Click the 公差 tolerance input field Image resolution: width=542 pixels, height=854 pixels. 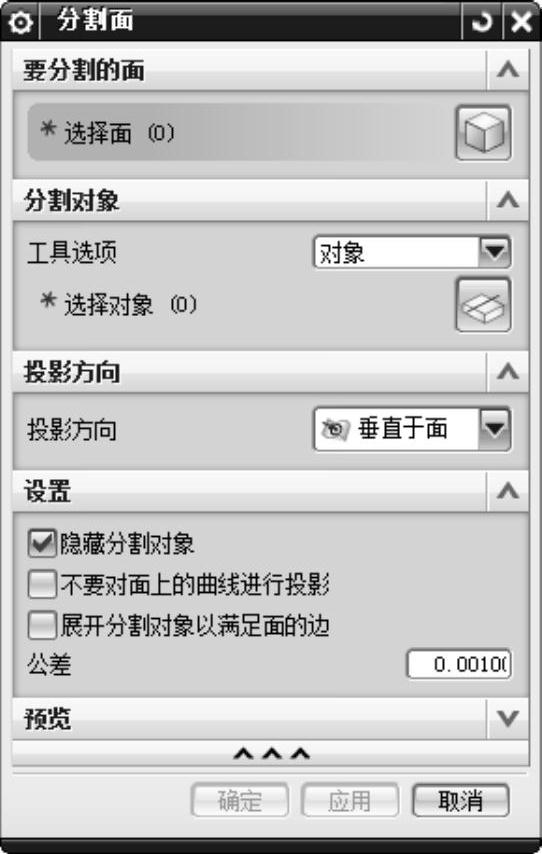pos(459,664)
